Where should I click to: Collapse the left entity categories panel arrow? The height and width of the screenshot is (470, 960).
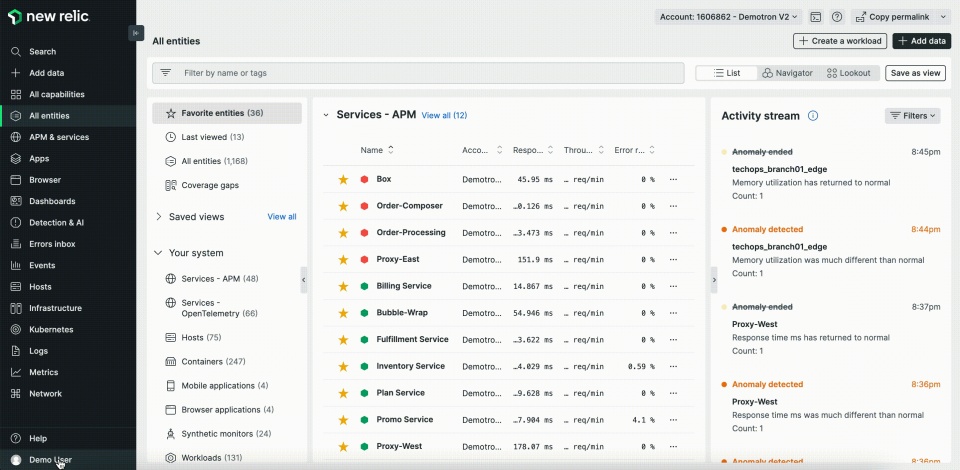[x=304, y=280]
